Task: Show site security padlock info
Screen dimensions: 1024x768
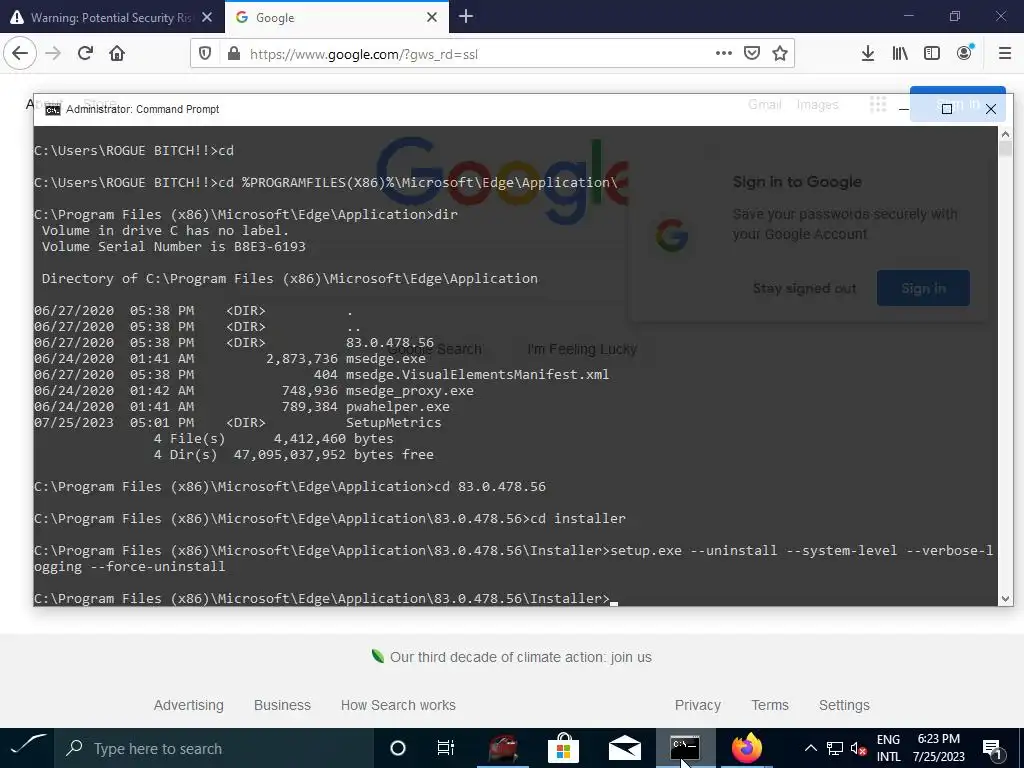Action: point(233,54)
